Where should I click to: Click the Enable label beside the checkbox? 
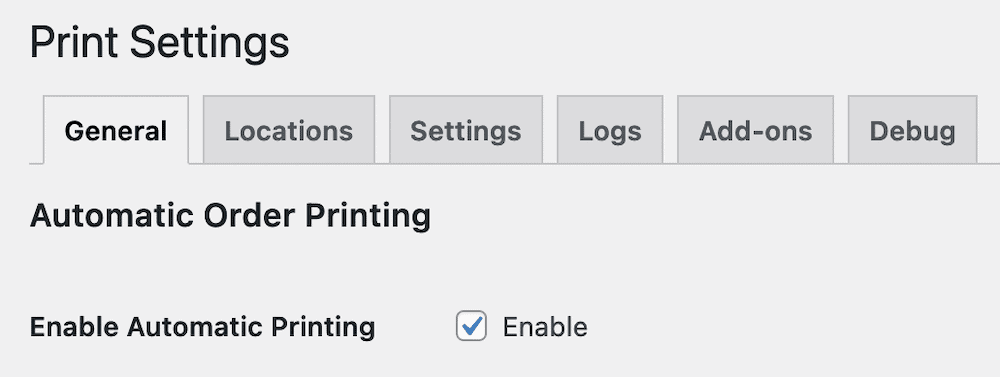coord(545,327)
